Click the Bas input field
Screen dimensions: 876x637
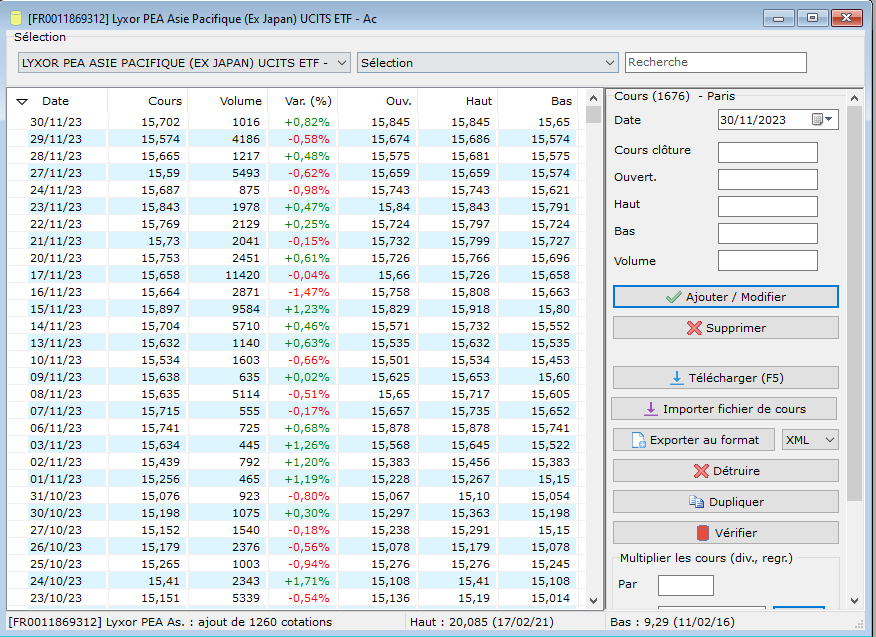coord(768,233)
